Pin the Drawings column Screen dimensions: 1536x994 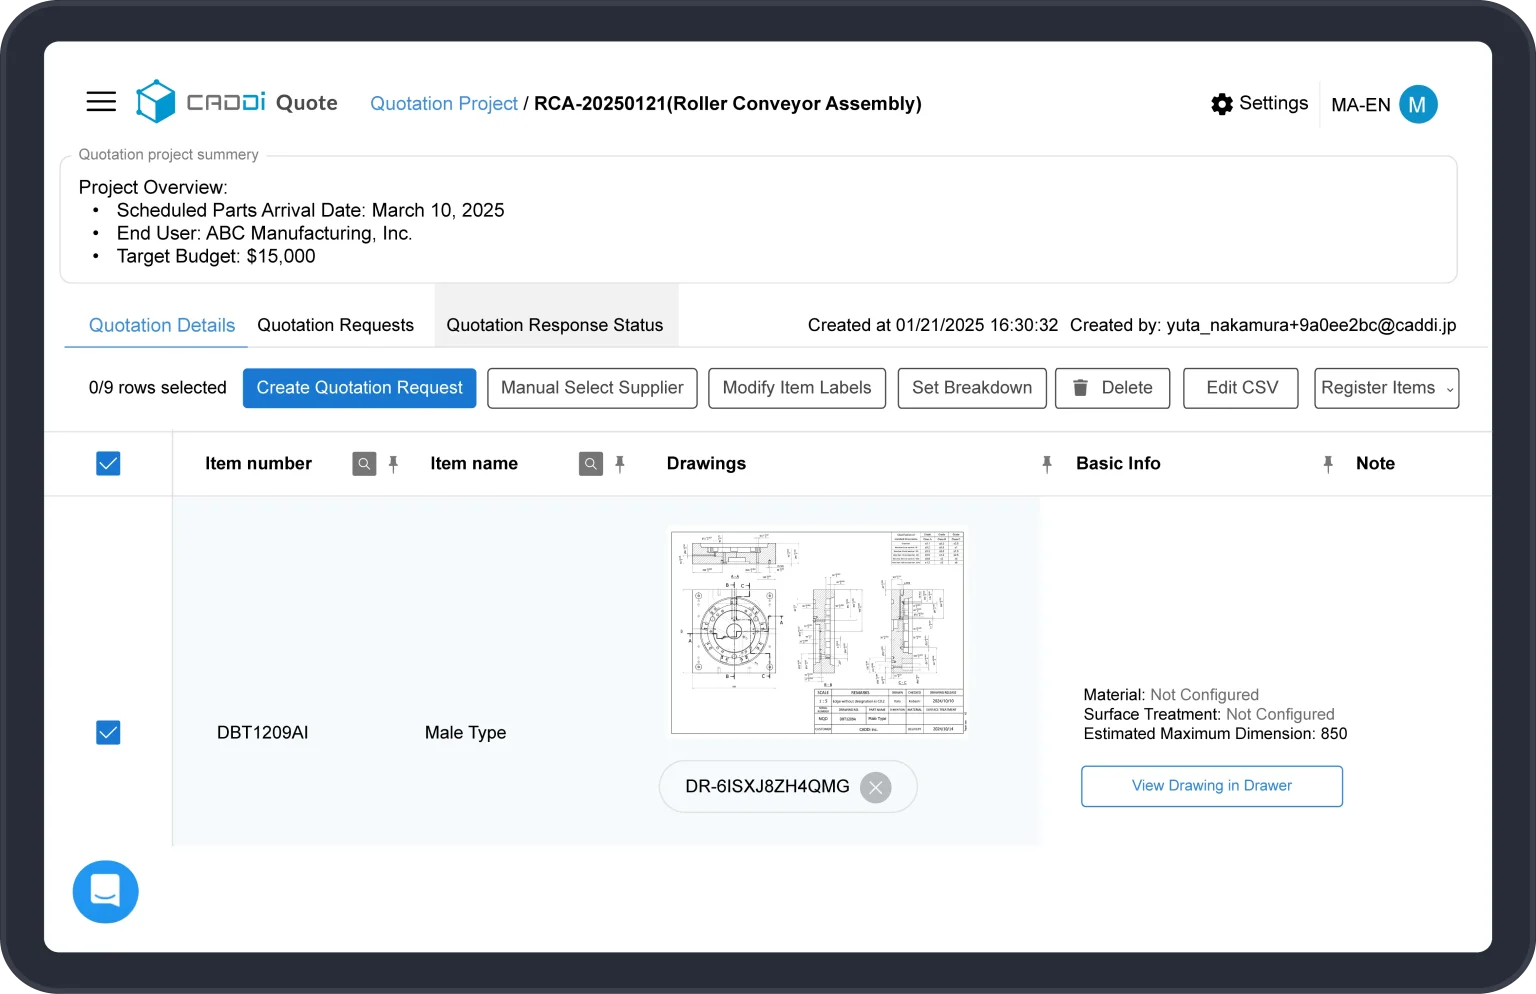pos(1047,464)
